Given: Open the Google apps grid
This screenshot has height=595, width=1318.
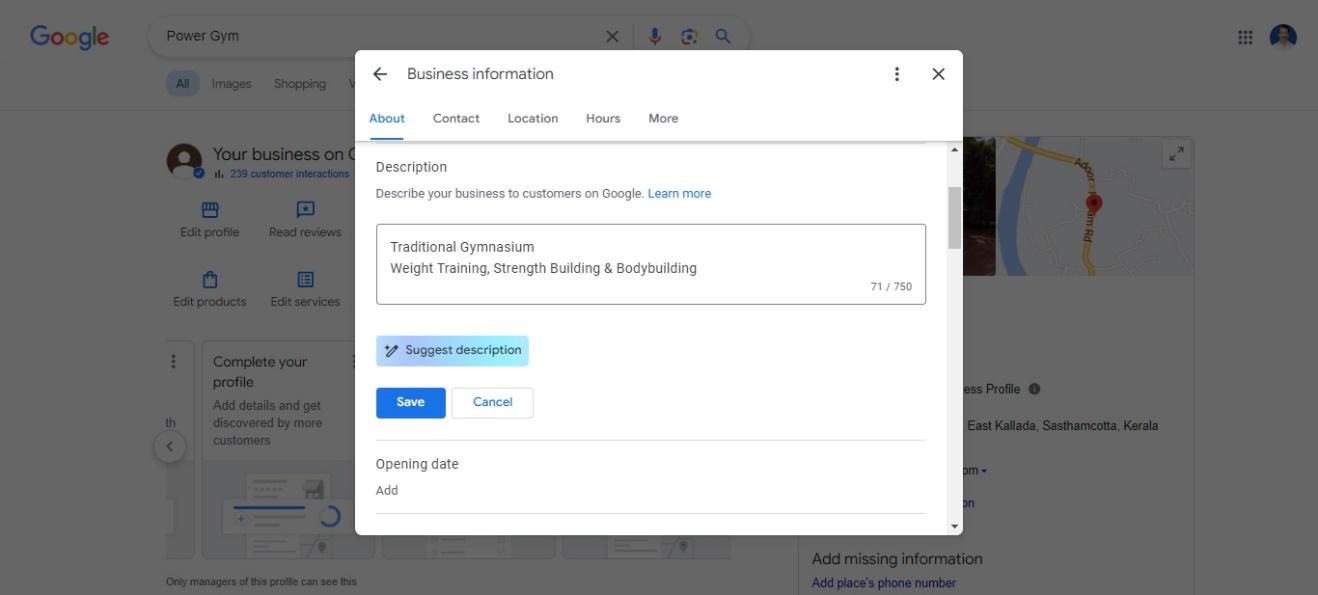Looking at the screenshot, I should (1245, 37).
